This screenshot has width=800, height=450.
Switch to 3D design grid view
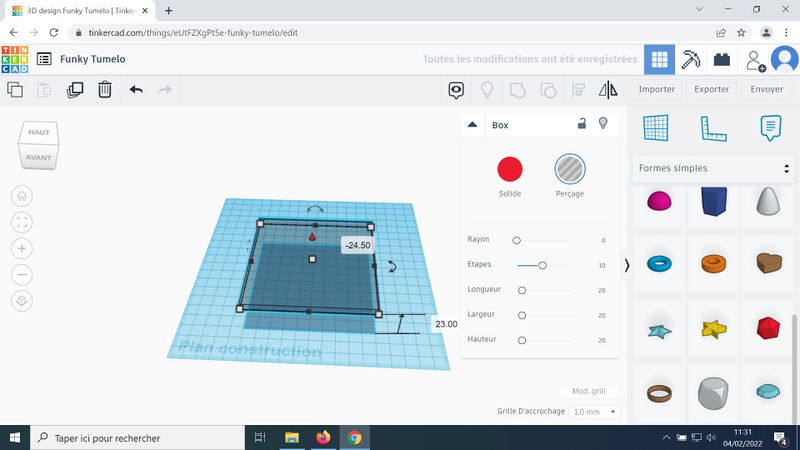[659, 59]
